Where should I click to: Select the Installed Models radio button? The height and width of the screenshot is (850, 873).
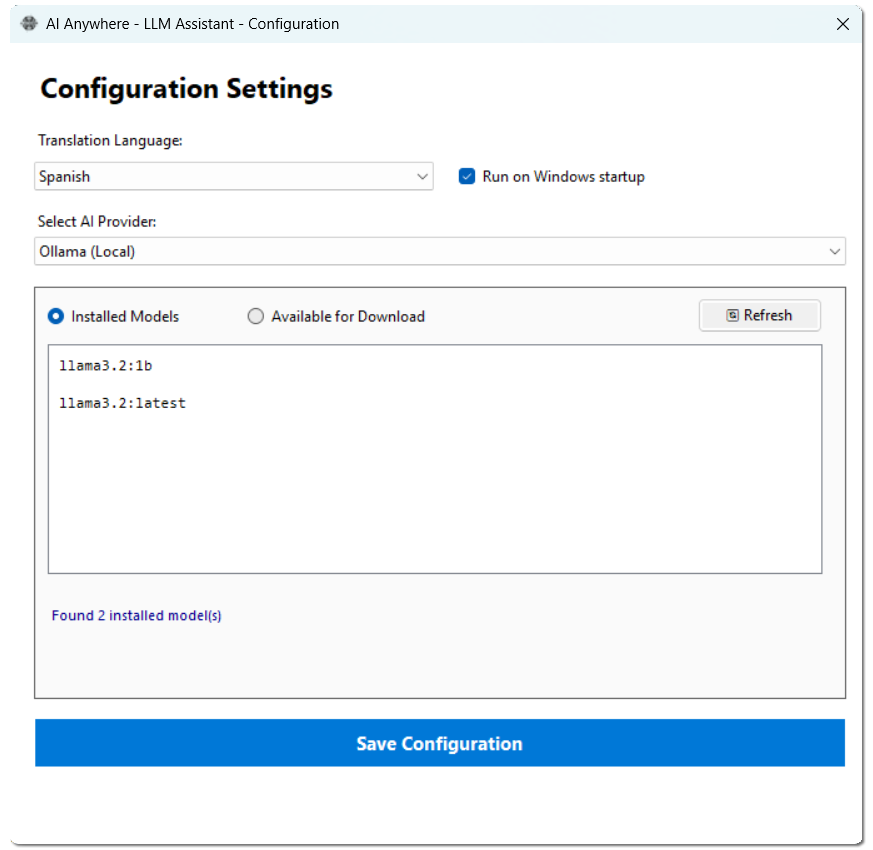(56, 316)
